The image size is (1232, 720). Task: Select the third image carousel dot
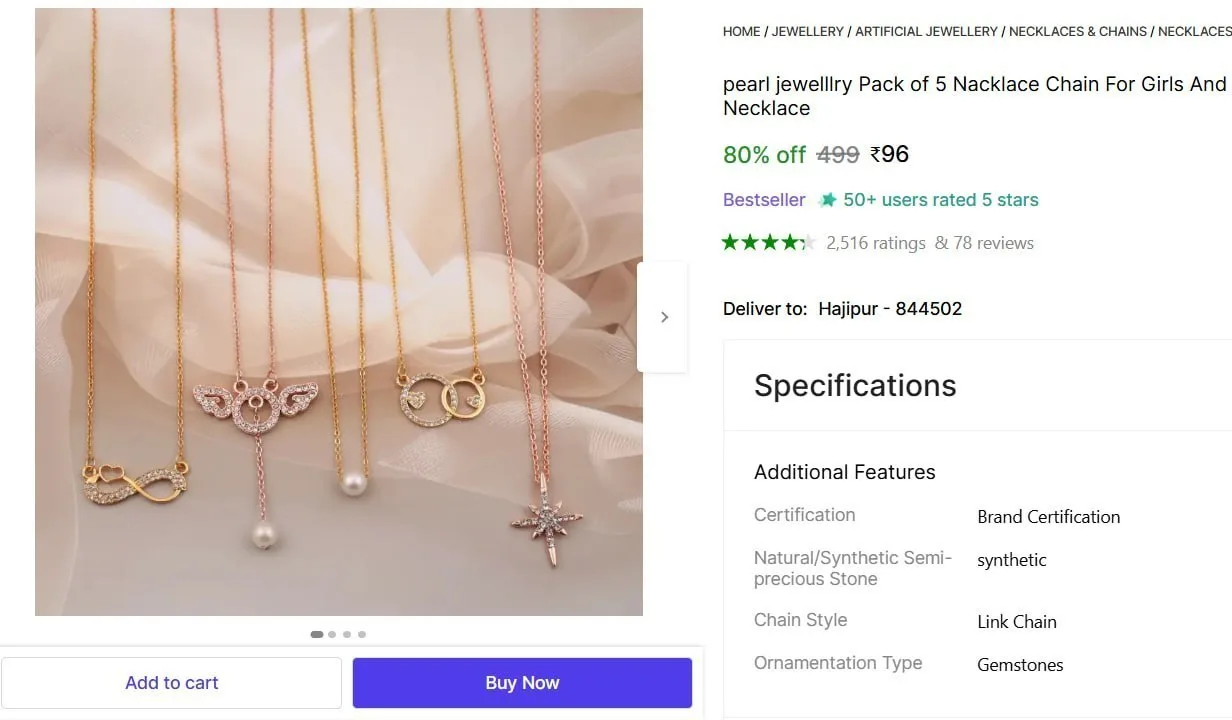347,634
